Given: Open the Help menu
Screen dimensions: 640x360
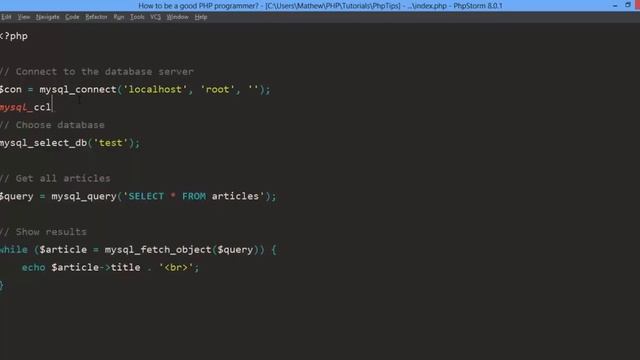Looking at the screenshot, I should [201, 17].
